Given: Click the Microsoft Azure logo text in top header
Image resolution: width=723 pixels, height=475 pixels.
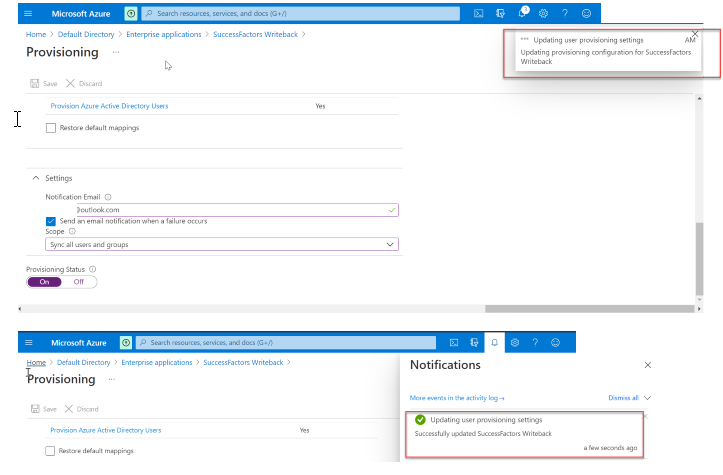Looking at the screenshot, I should (x=81, y=14).
